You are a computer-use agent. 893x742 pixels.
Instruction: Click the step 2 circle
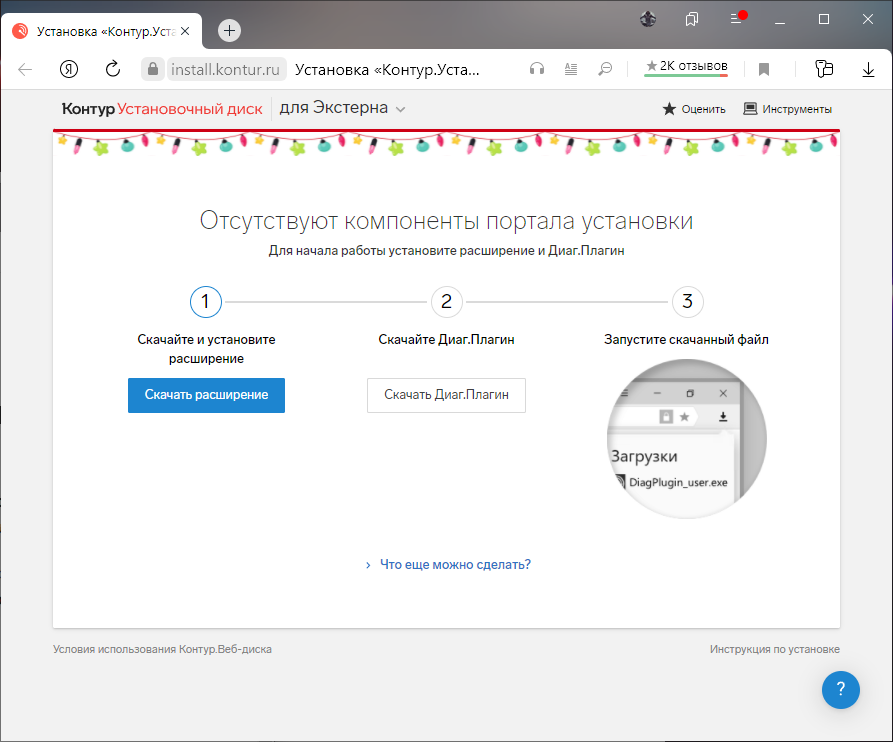(446, 301)
